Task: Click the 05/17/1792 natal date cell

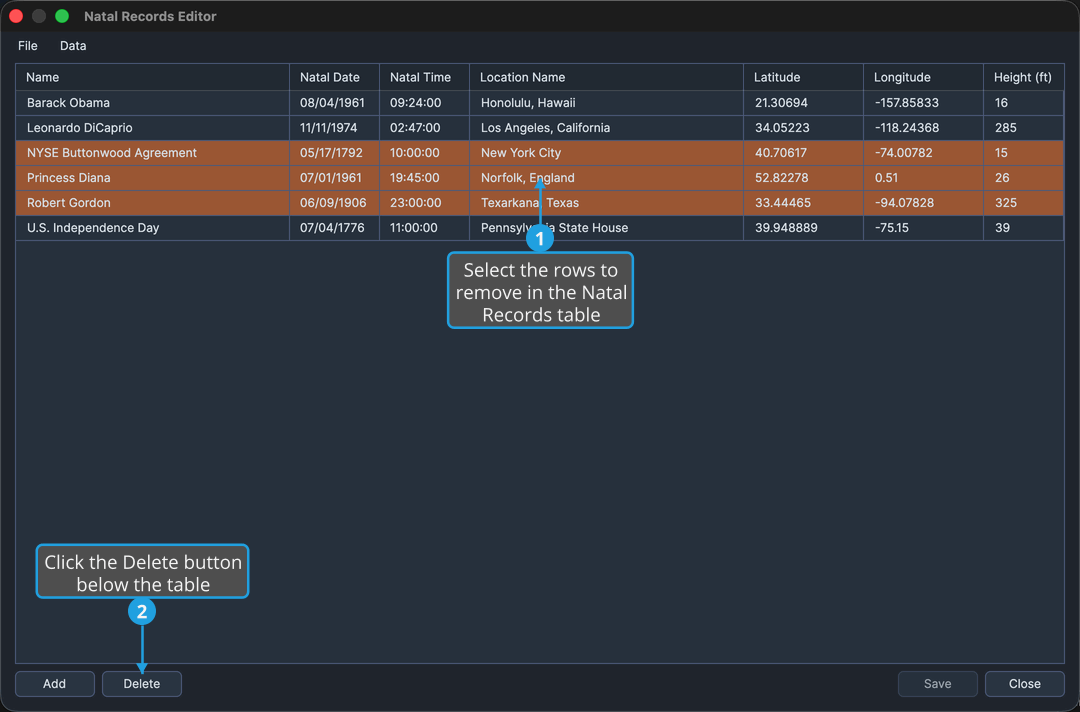Action: [334, 153]
